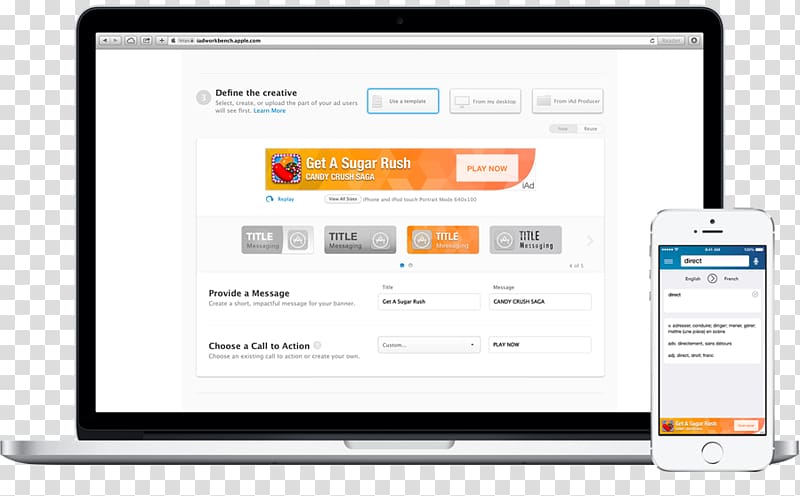Hit the PLAY NOW button in the ad banner
800x496 pixels.
tap(487, 168)
